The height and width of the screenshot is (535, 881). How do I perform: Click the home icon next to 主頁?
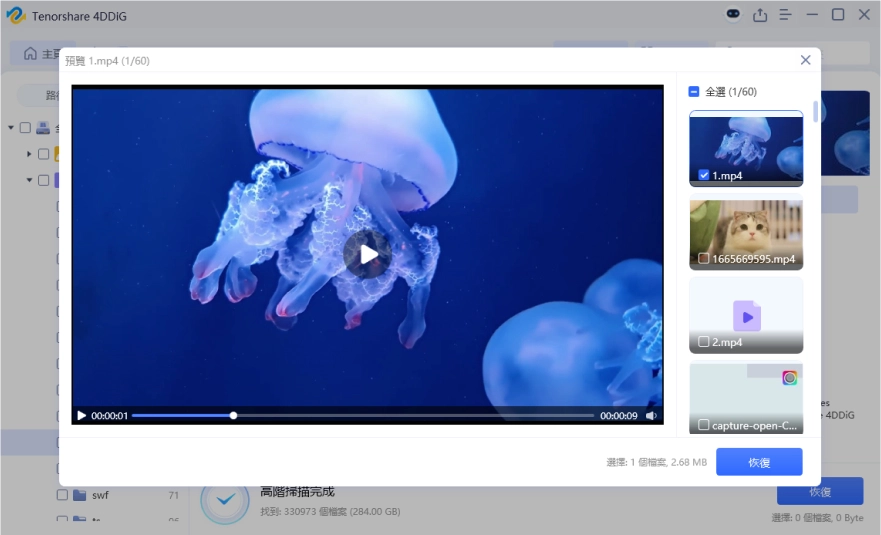point(31,53)
